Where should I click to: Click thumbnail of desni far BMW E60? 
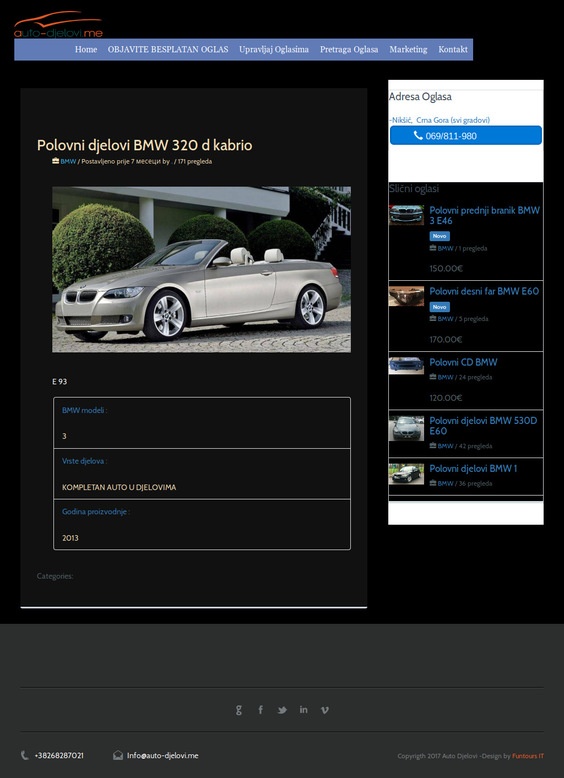(406, 296)
